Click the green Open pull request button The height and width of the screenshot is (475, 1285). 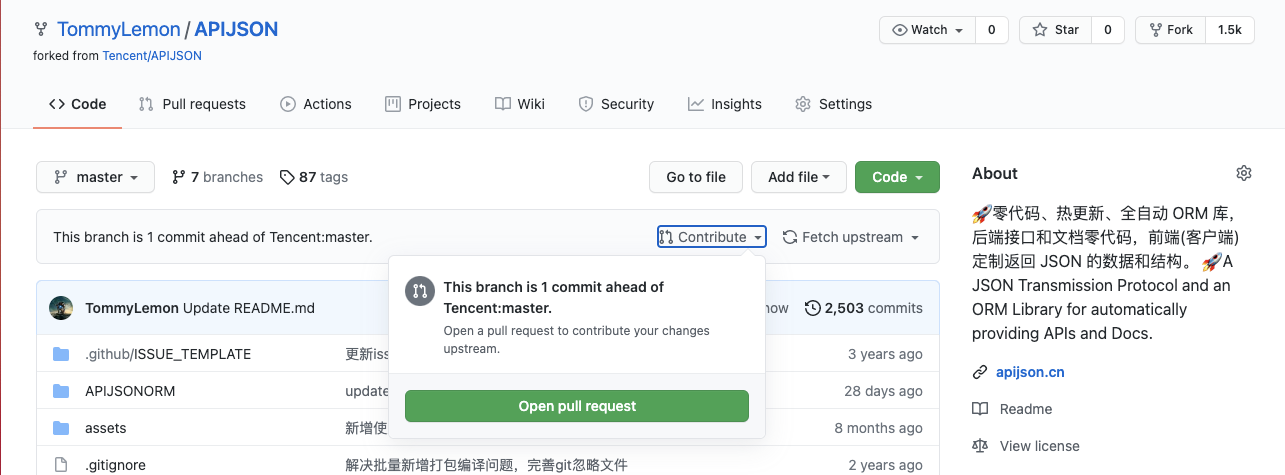[577, 406]
